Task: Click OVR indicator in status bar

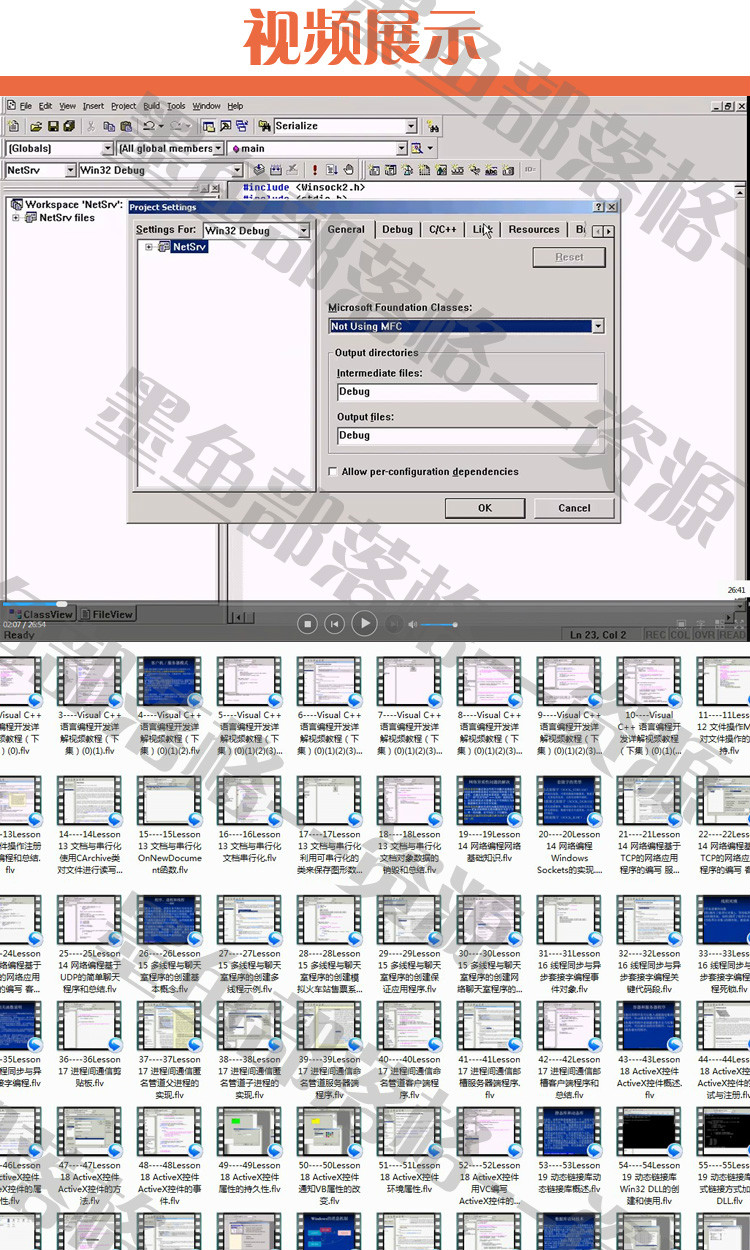Action: [x=705, y=635]
